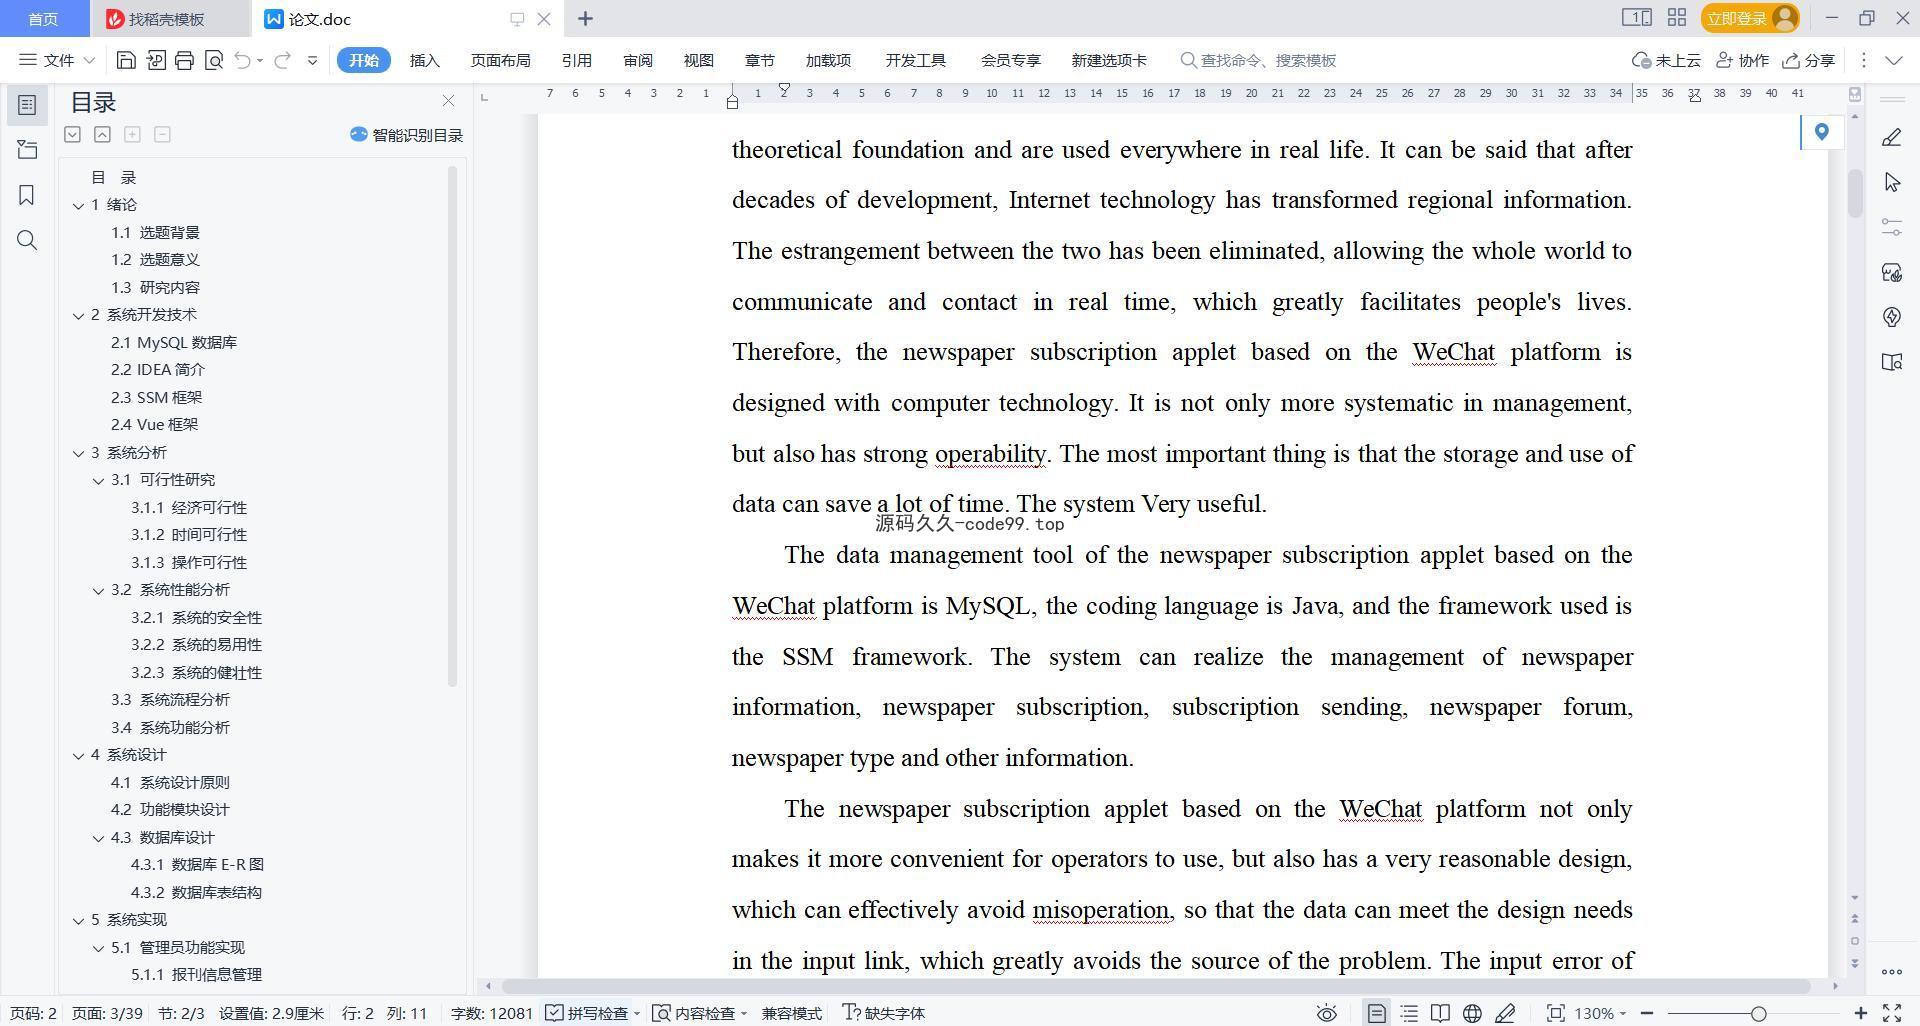This screenshot has width=1920, height=1026.
Task: Switch to web layout view in status bar
Action: click(1472, 1013)
